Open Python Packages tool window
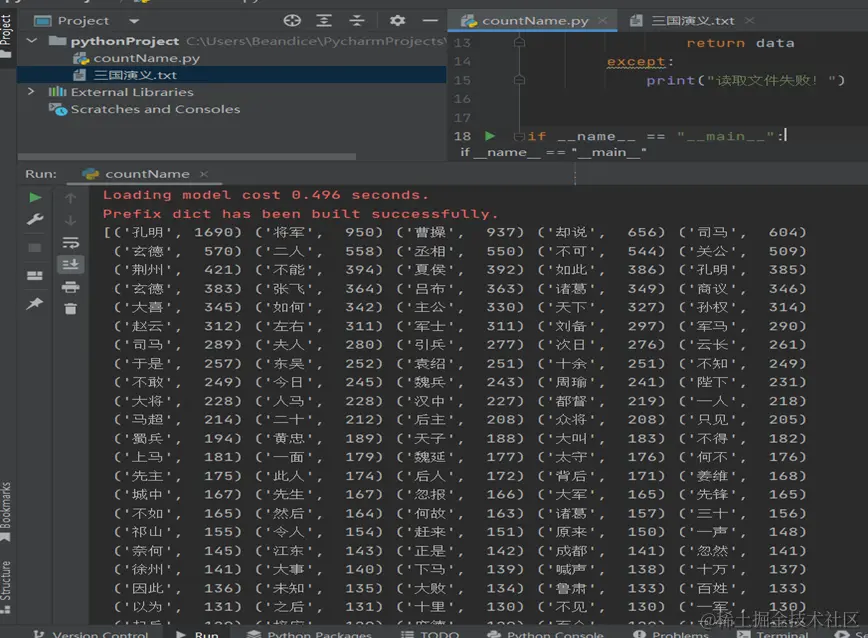Screen dimensions: 868x638 click(x=309, y=634)
